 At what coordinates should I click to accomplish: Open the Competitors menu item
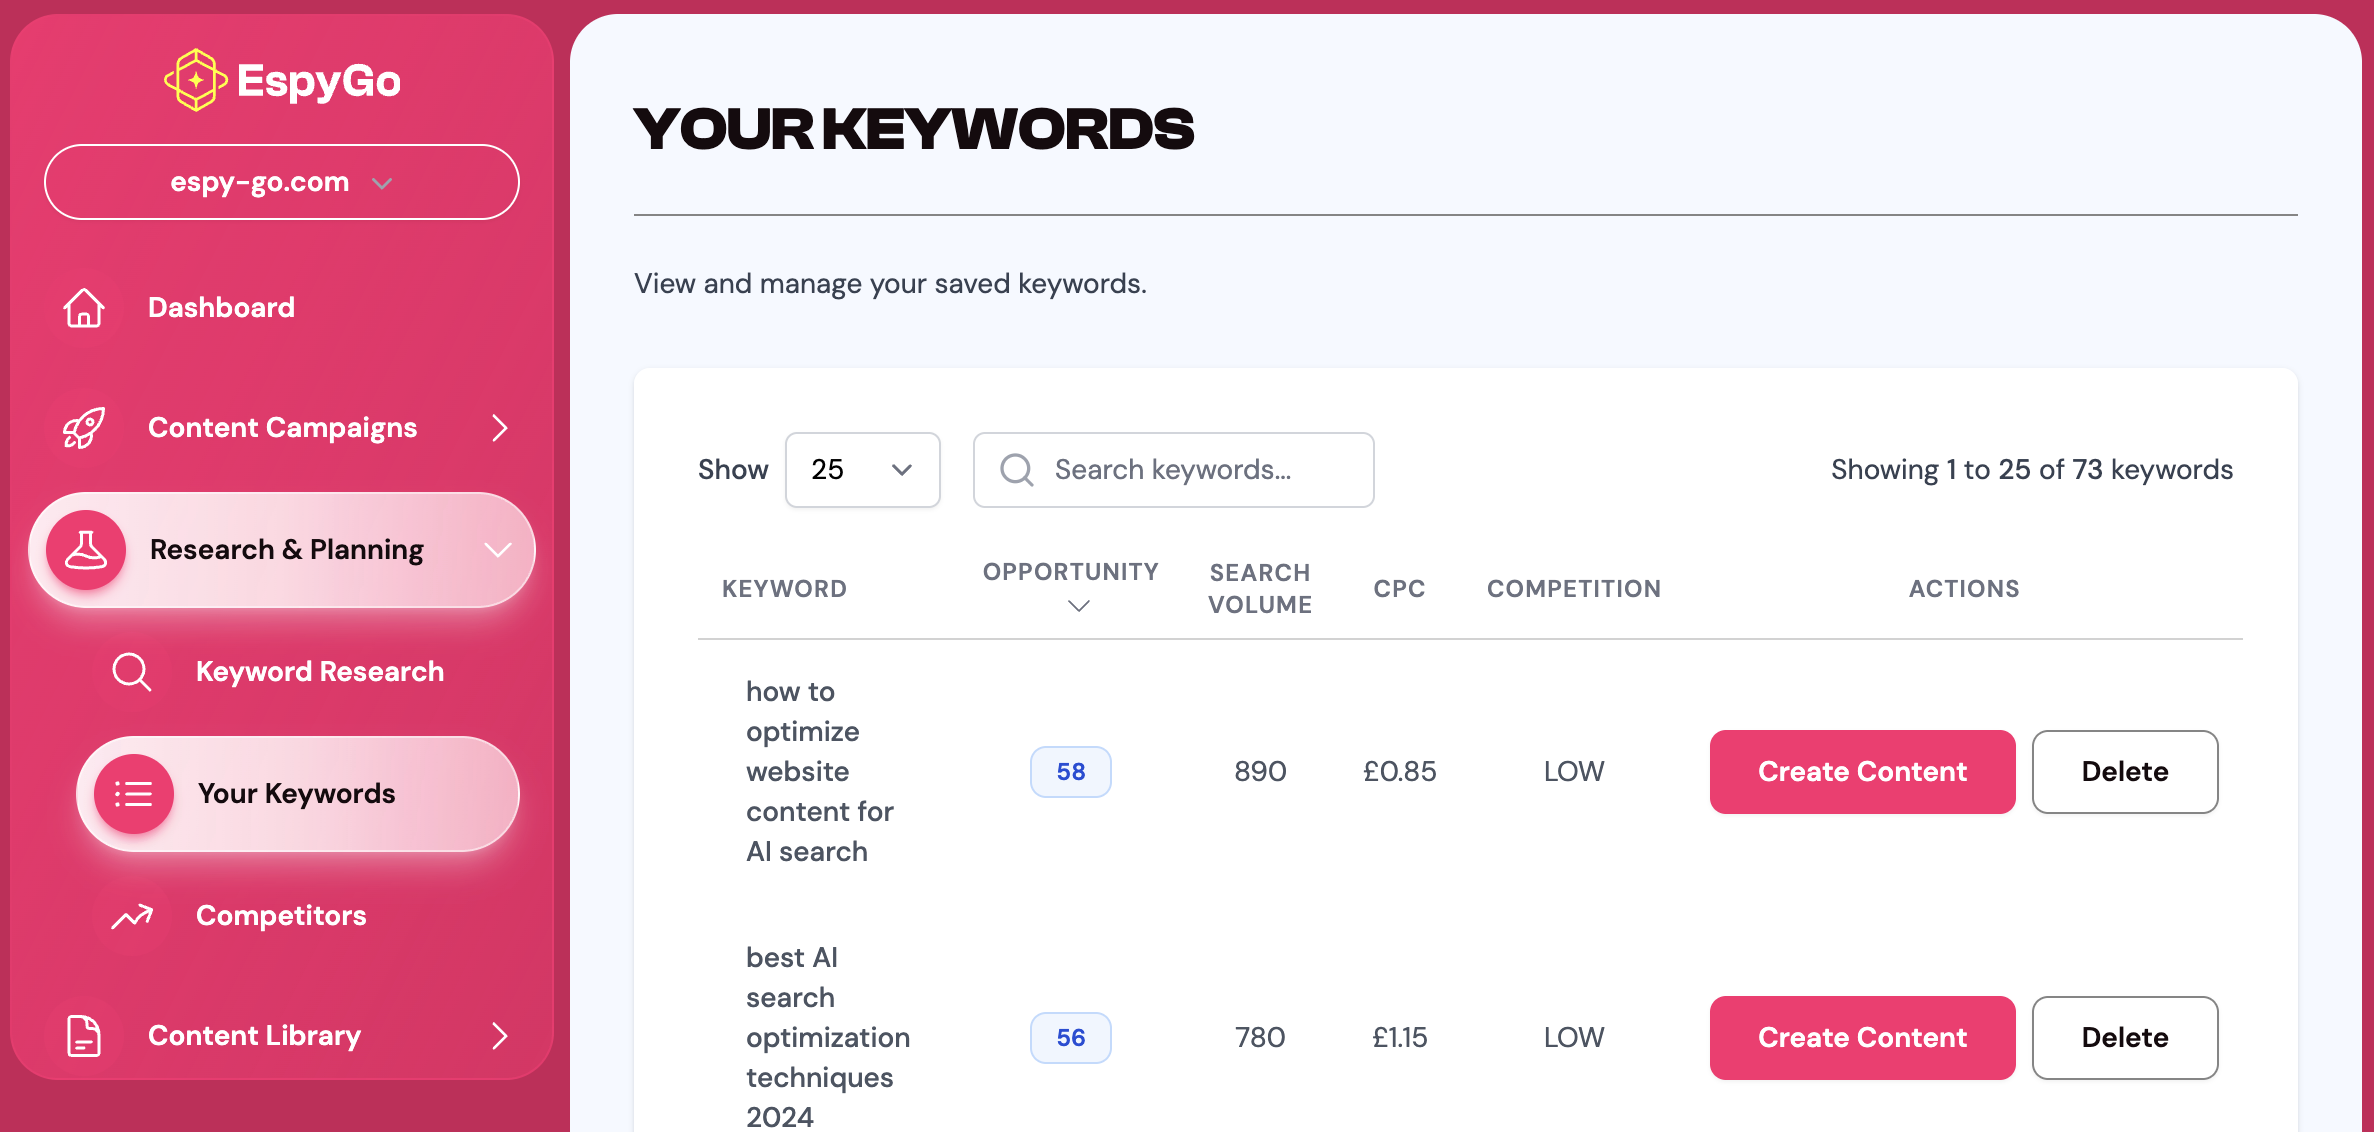point(281,916)
